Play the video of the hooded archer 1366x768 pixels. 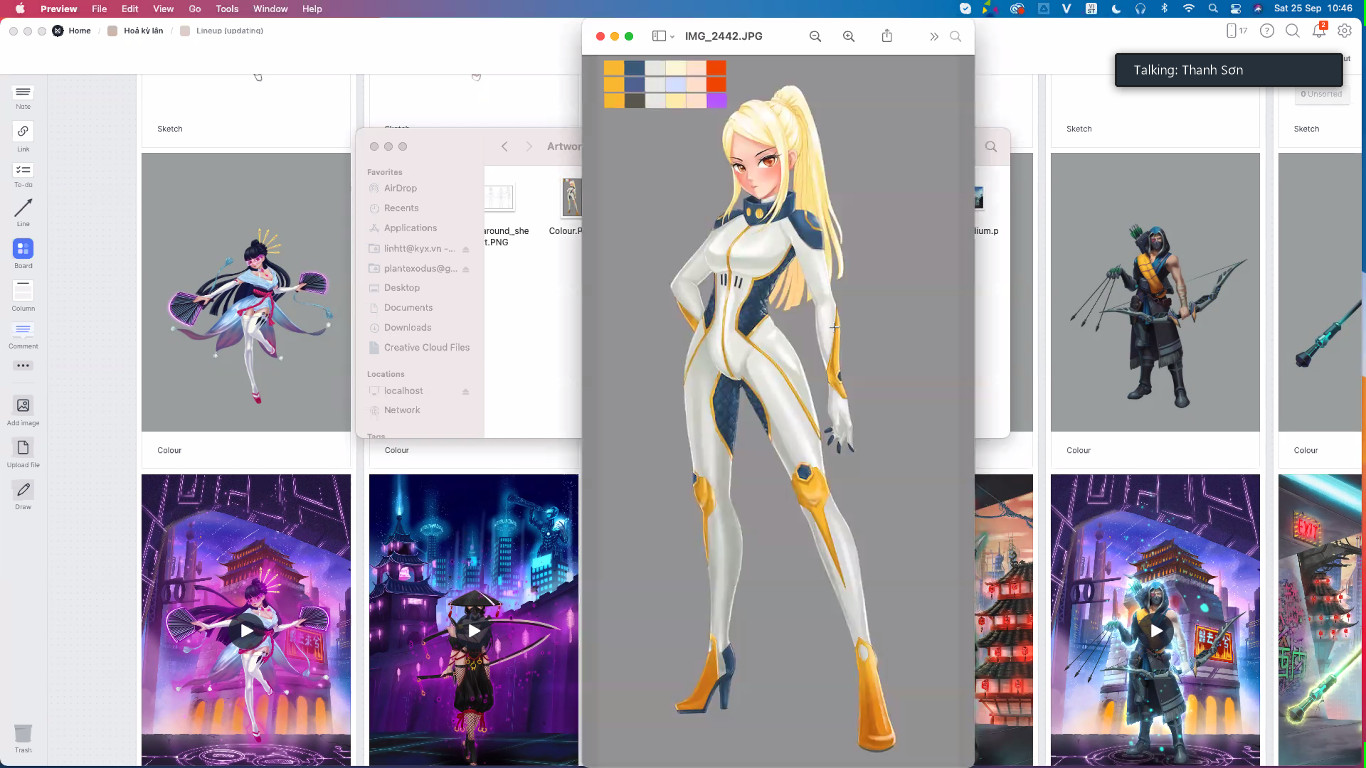[1155, 631]
